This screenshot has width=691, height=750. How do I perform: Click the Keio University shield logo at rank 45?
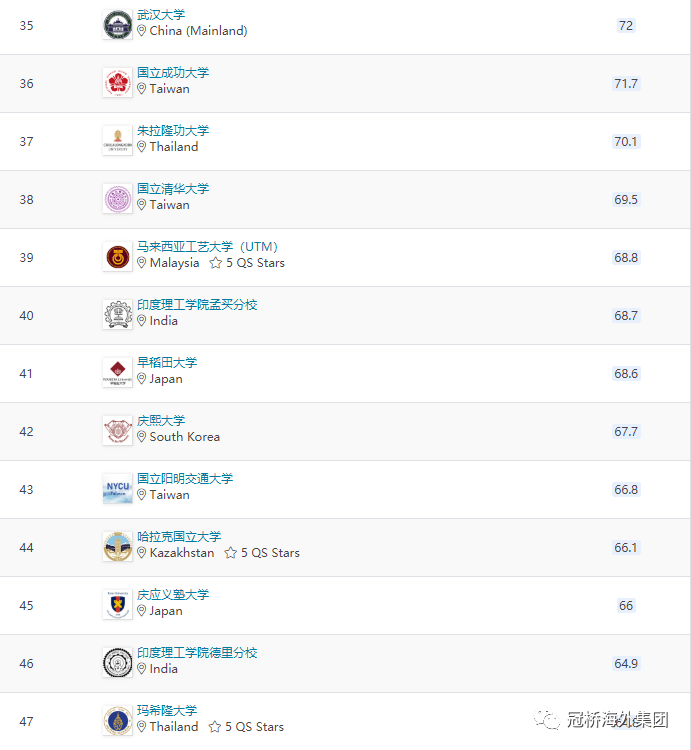118,605
